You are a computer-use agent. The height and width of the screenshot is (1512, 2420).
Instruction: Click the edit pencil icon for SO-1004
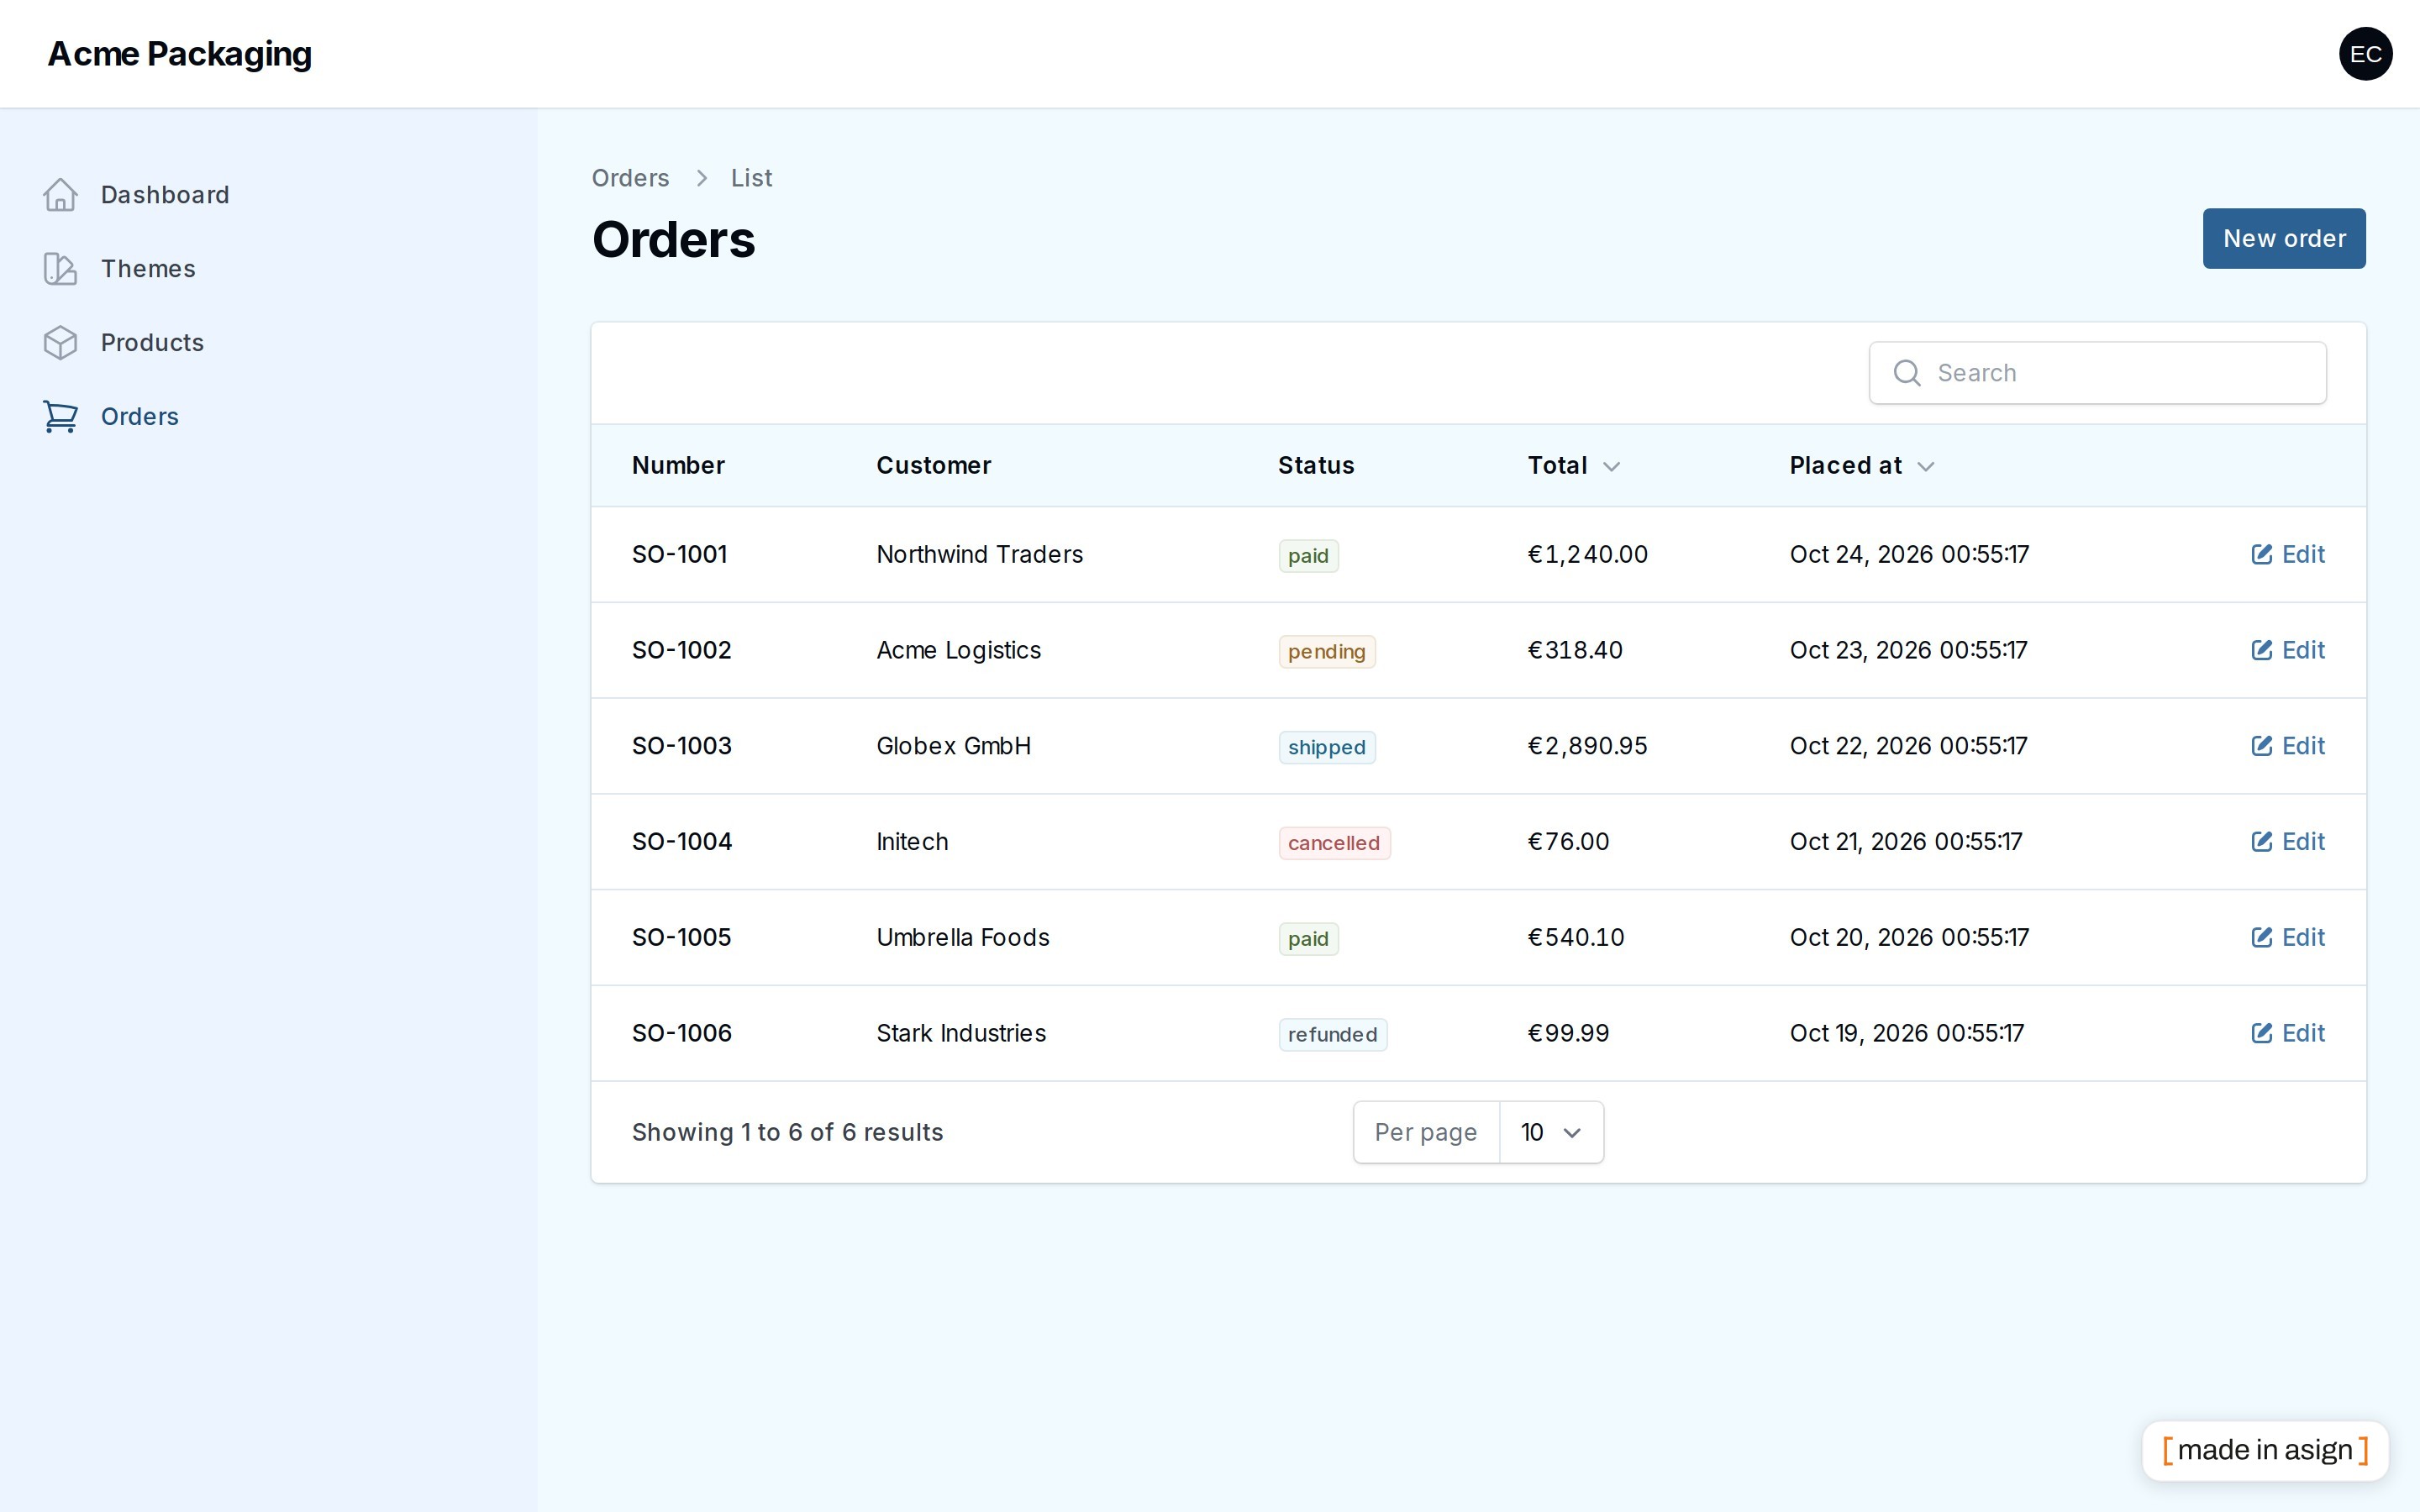tap(2261, 842)
